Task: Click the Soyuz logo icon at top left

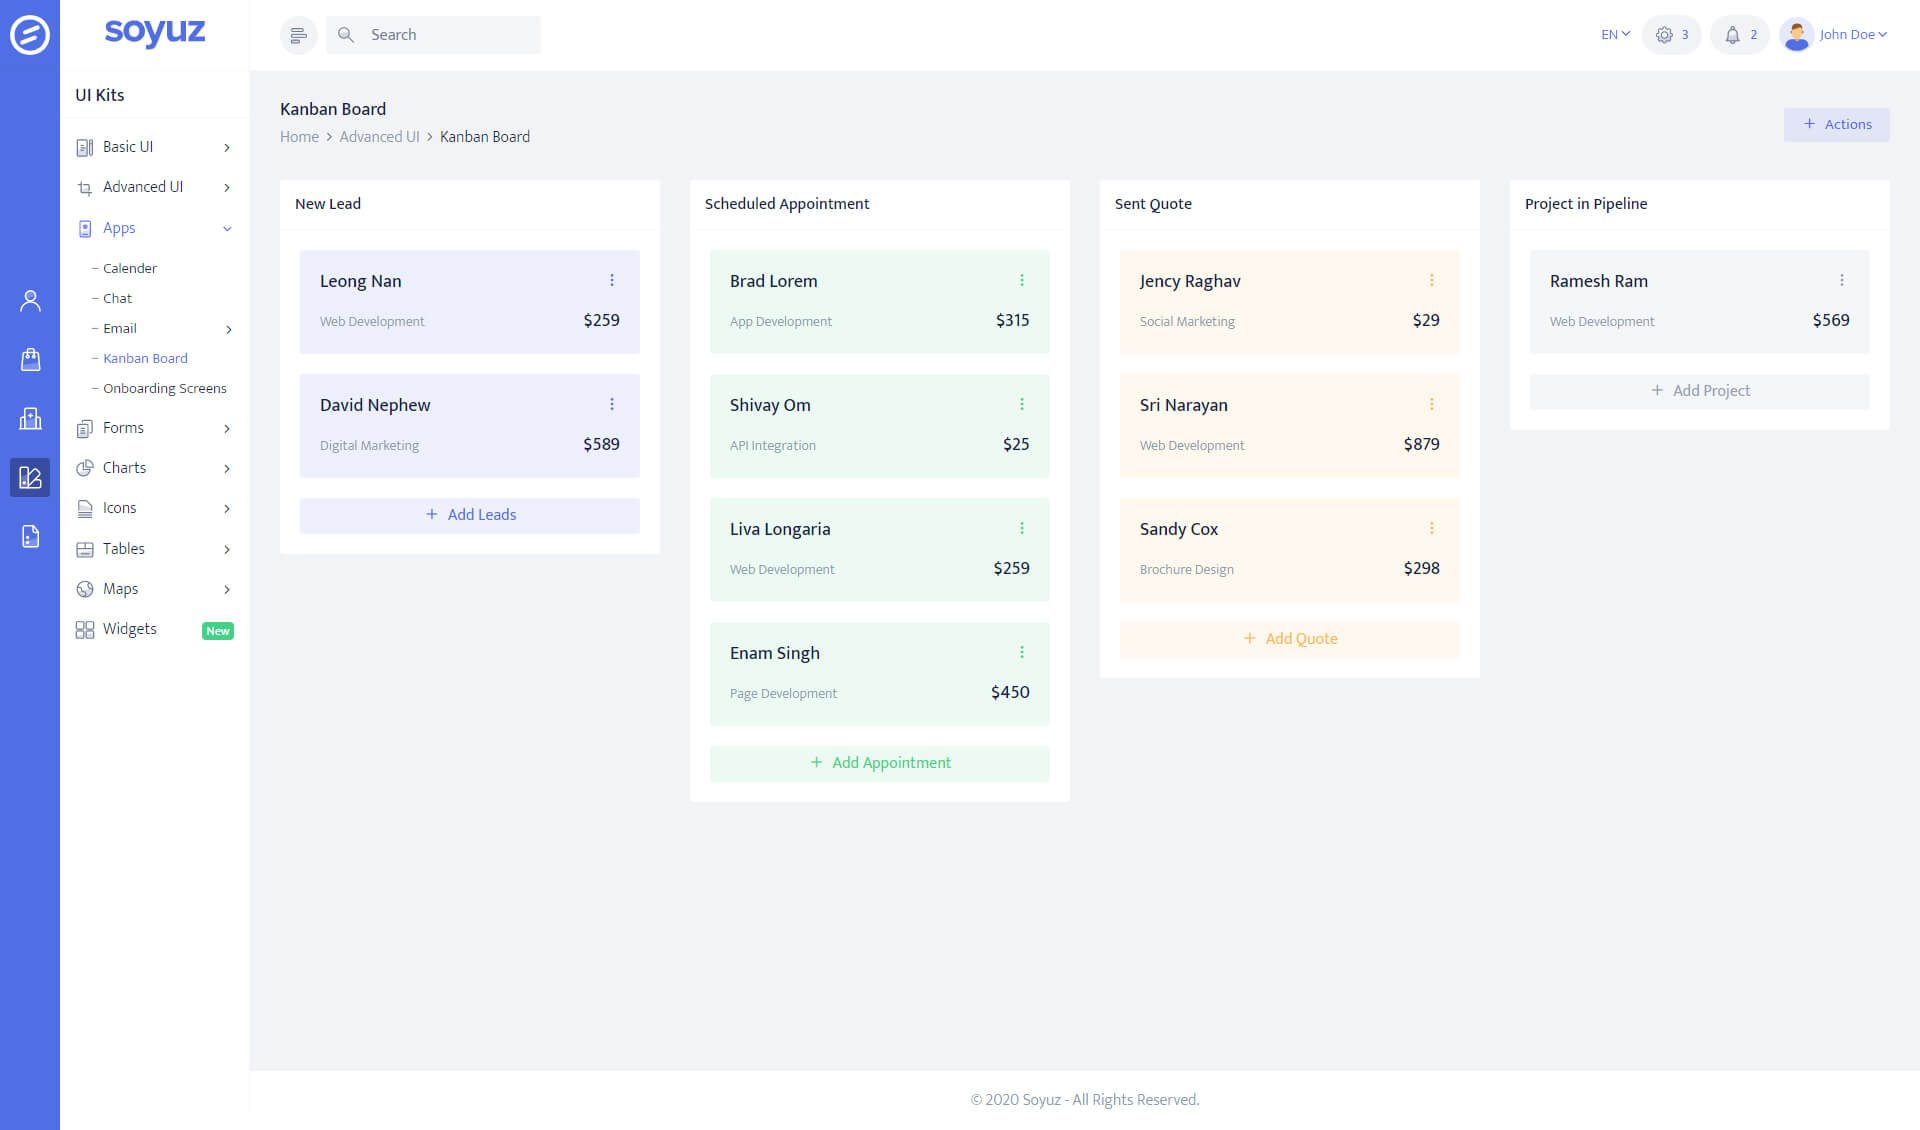Action: pyautogui.click(x=30, y=35)
